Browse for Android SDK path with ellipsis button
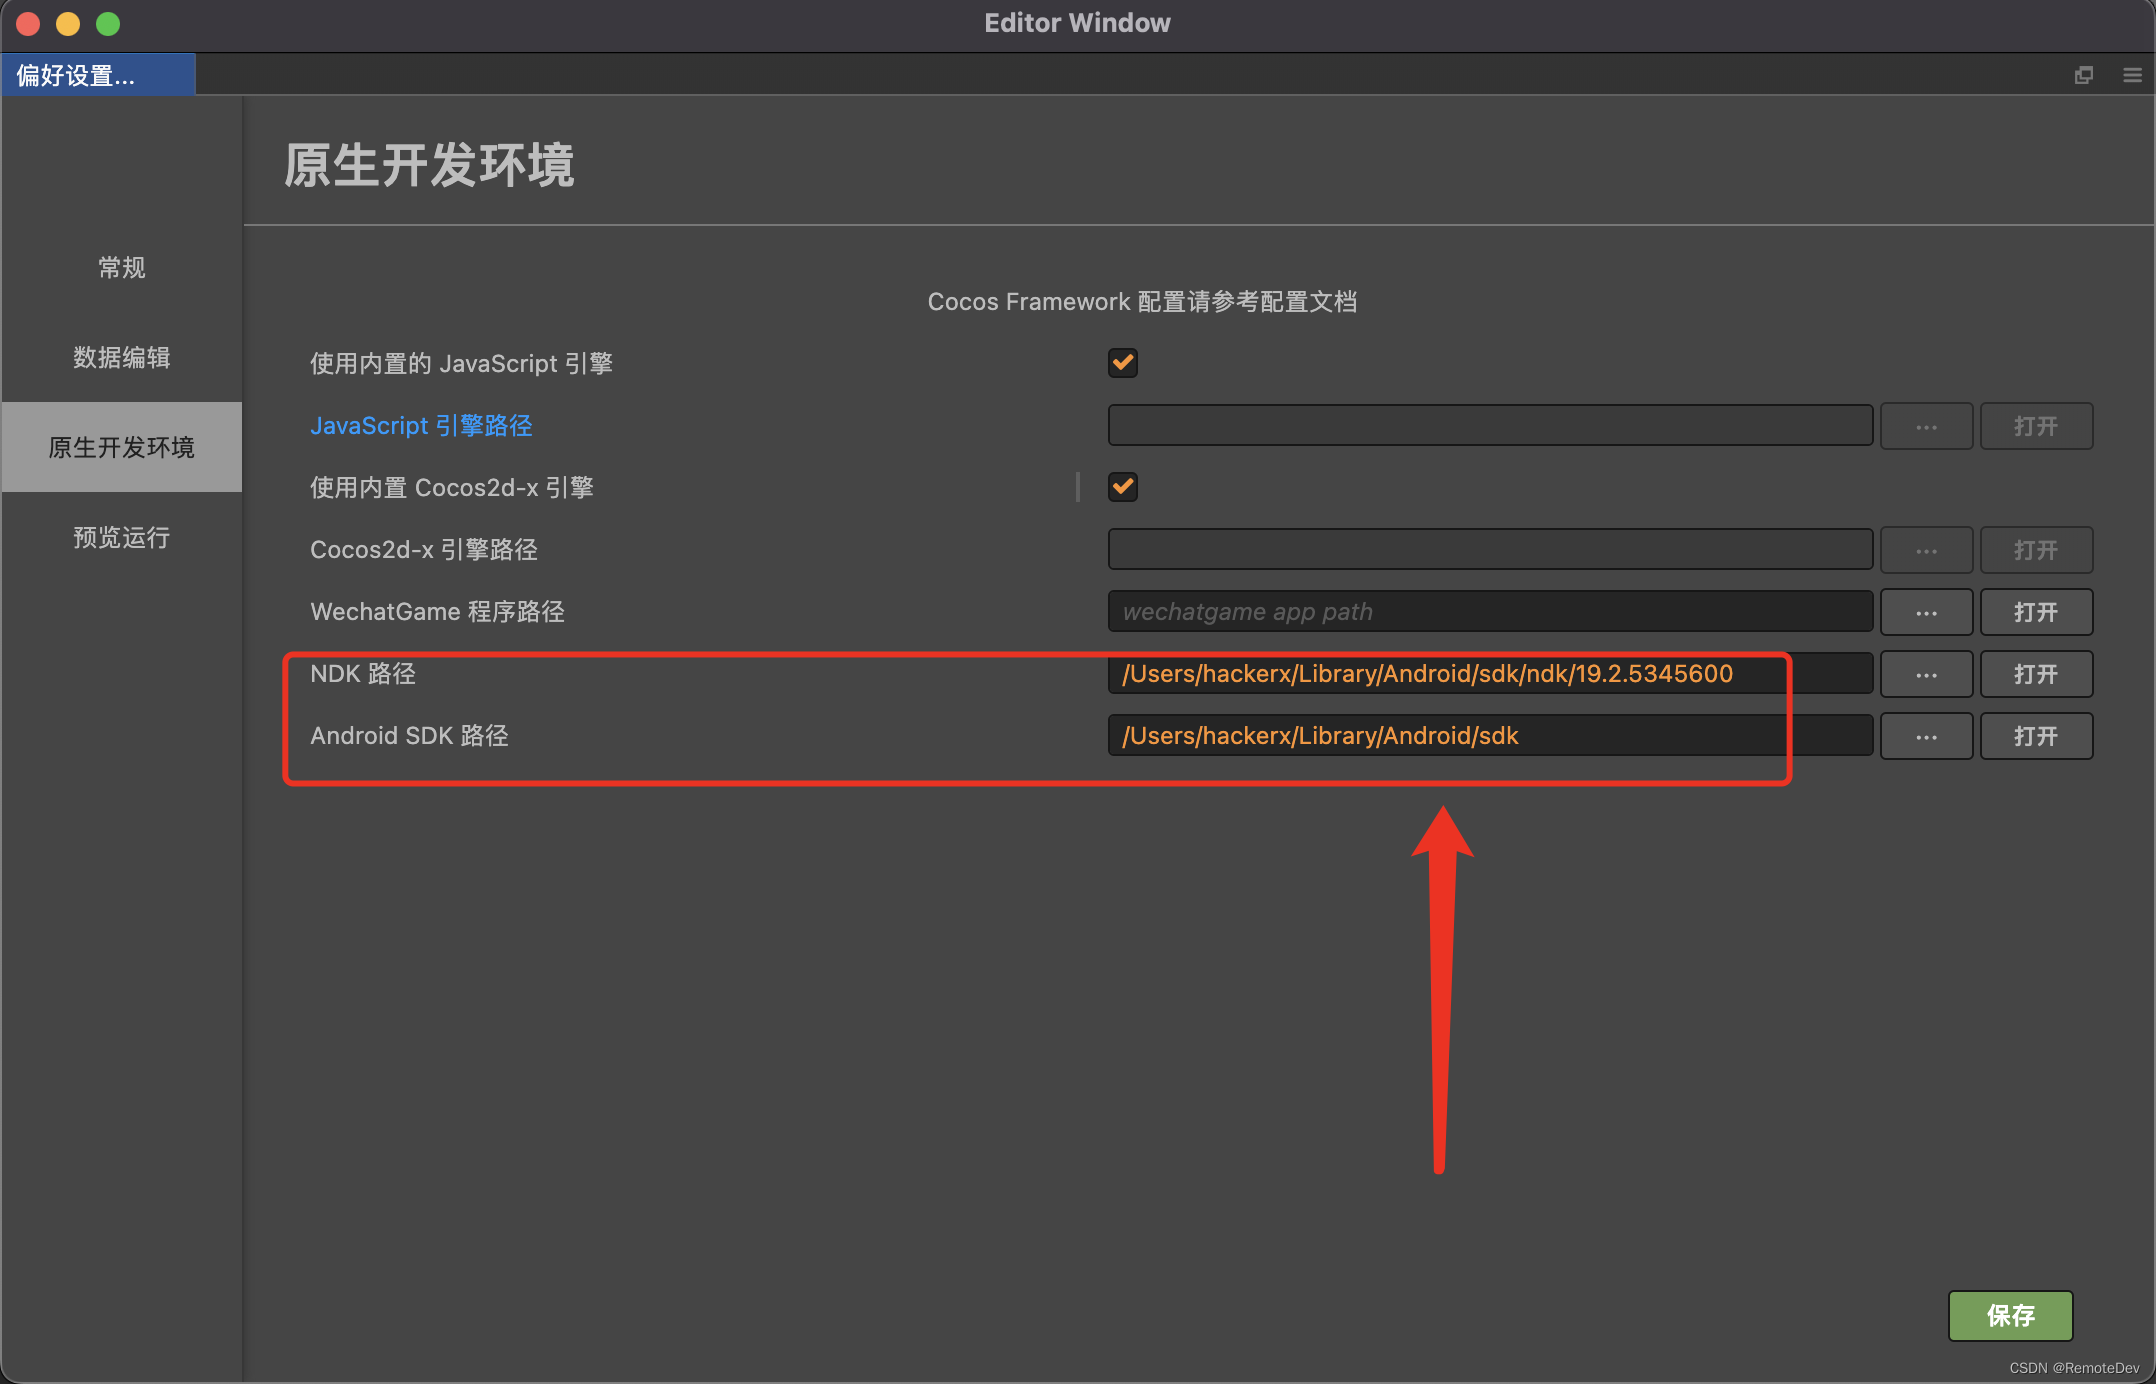The image size is (2156, 1384). pyautogui.click(x=1926, y=736)
